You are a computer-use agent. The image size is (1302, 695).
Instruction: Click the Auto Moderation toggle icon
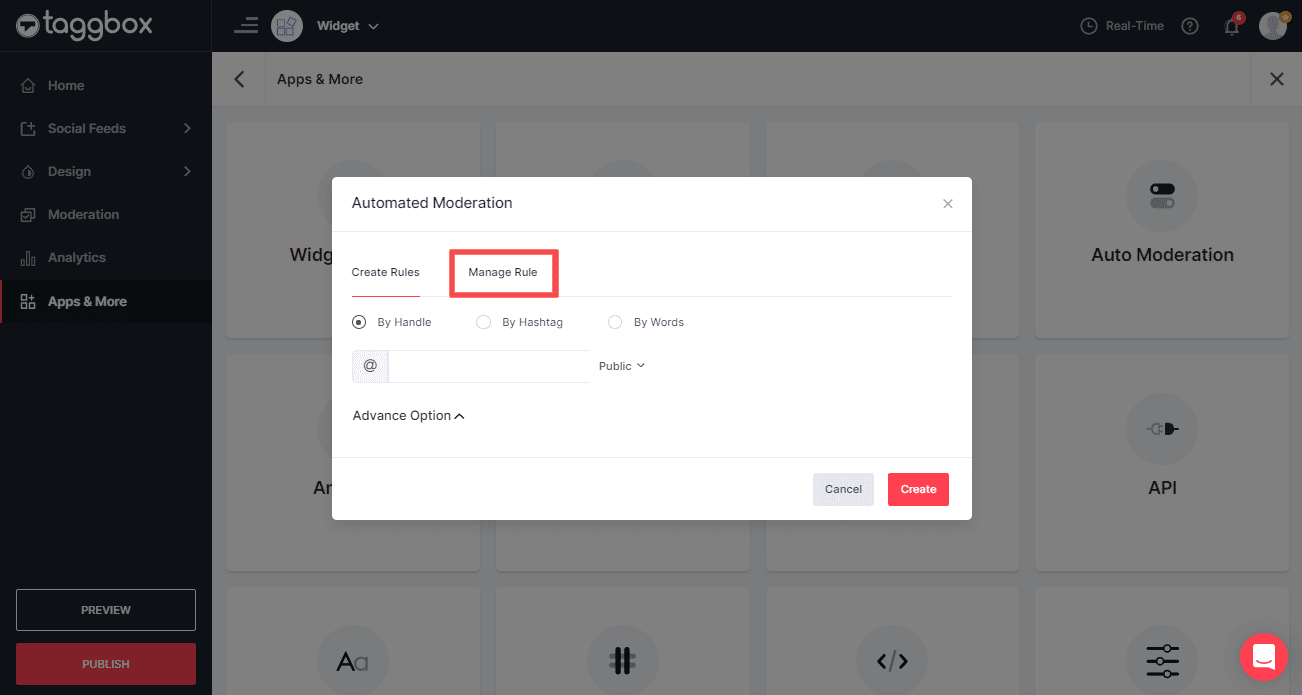pos(1161,195)
